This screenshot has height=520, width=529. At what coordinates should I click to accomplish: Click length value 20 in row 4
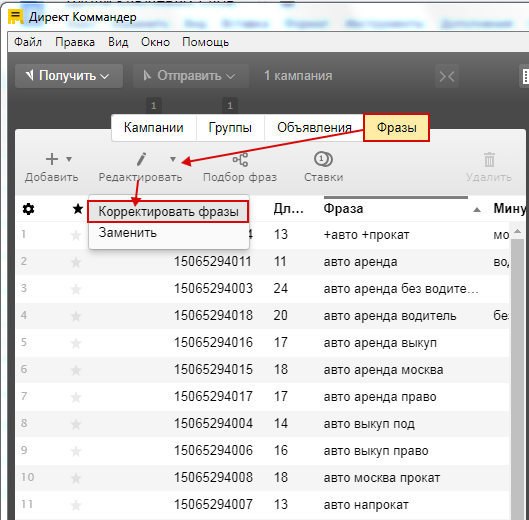tap(281, 316)
